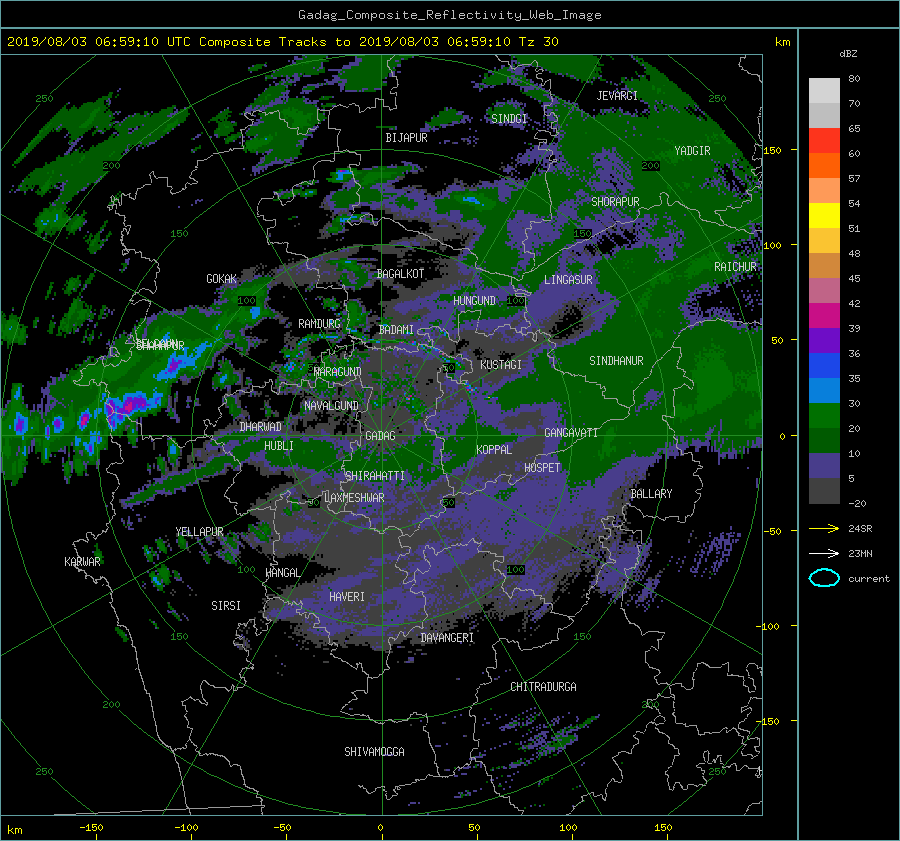Click the 45 dBZ brown-orange swatch
The image size is (900, 841).
point(824,265)
